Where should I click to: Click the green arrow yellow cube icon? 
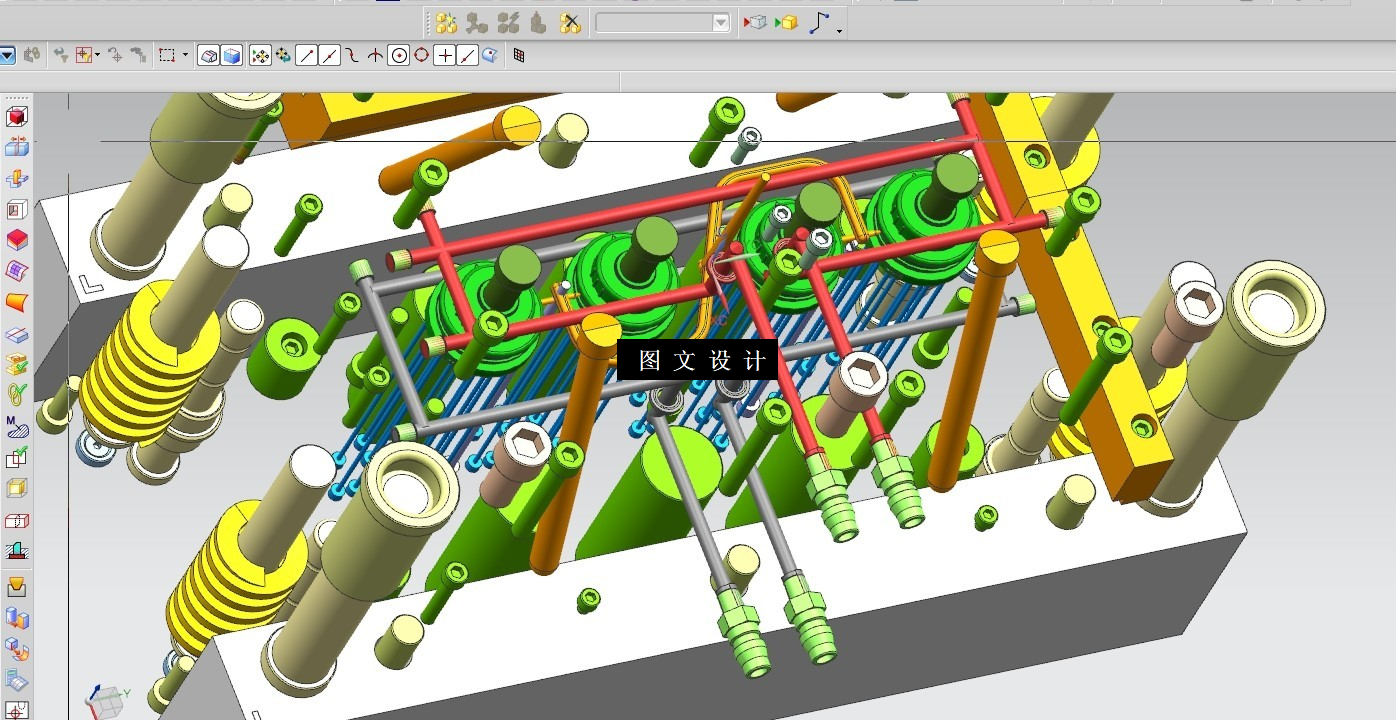(787, 22)
